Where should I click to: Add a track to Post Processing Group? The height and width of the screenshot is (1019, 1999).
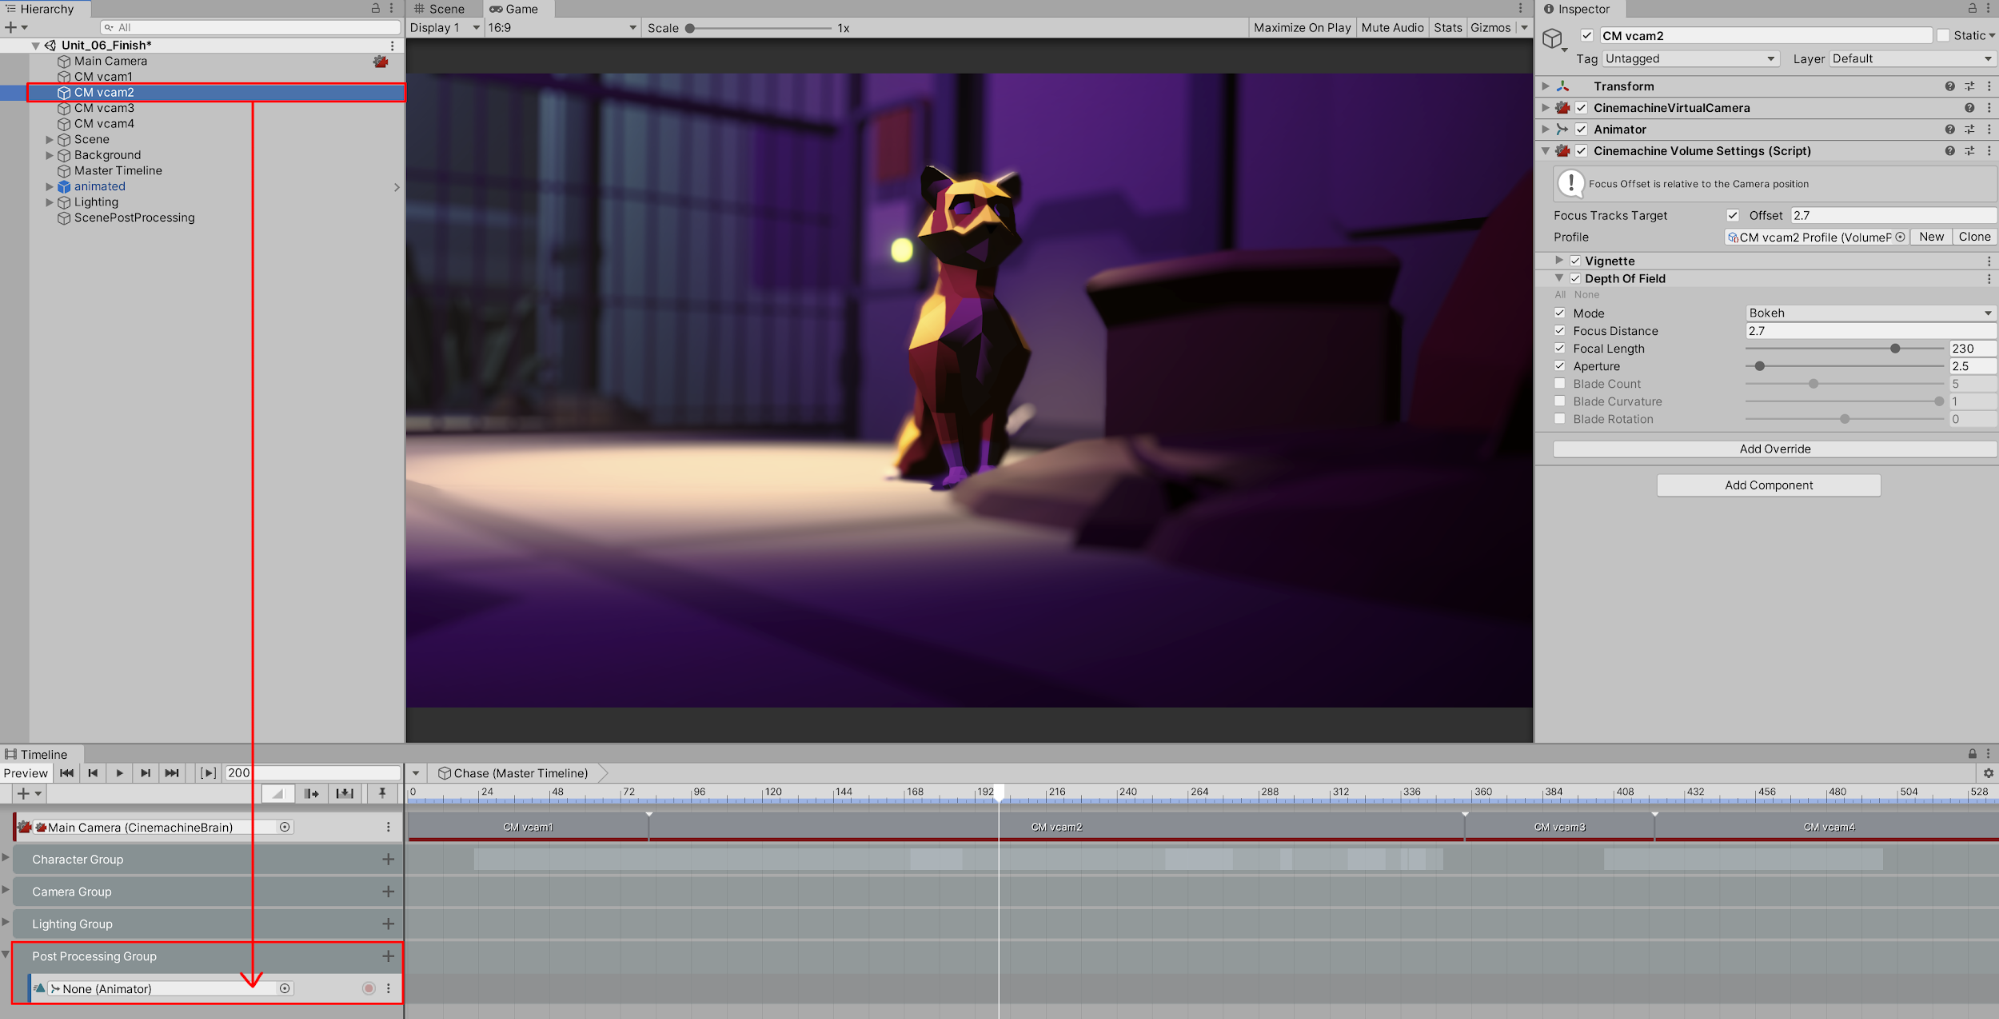coord(388,956)
